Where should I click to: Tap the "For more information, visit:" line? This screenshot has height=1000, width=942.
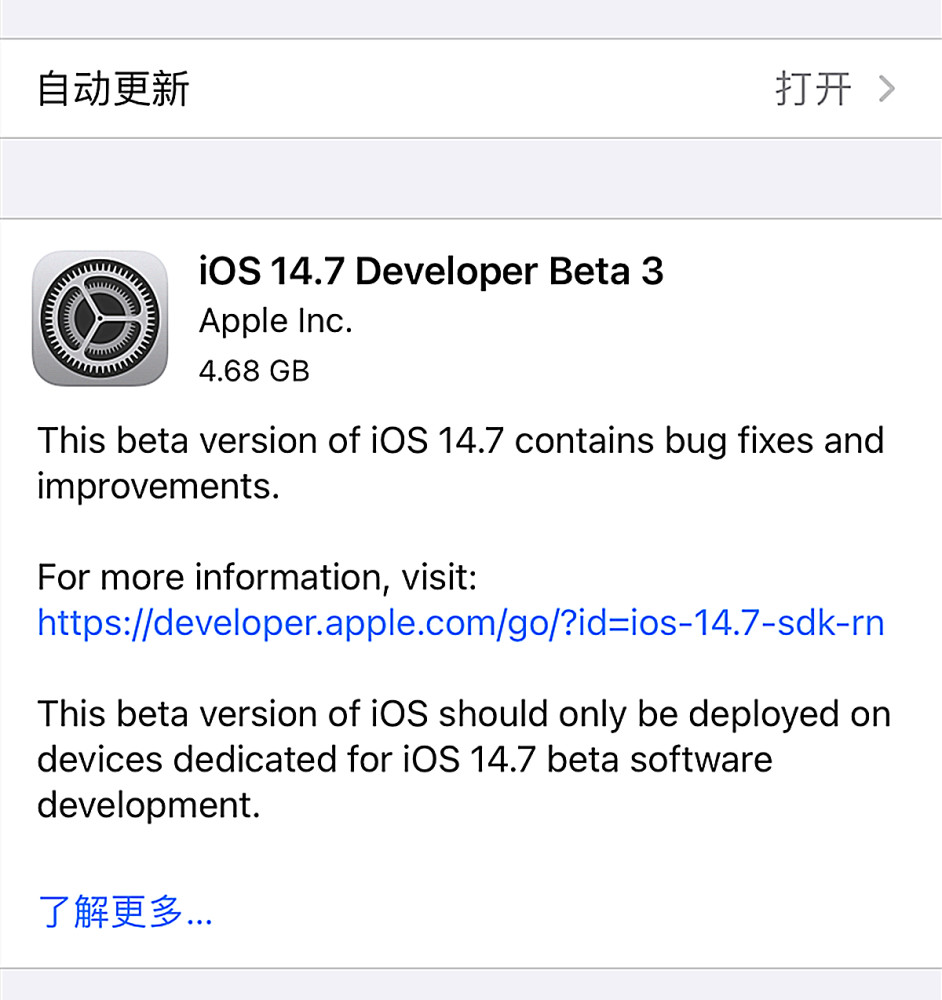pyautogui.click(x=257, y=577)
